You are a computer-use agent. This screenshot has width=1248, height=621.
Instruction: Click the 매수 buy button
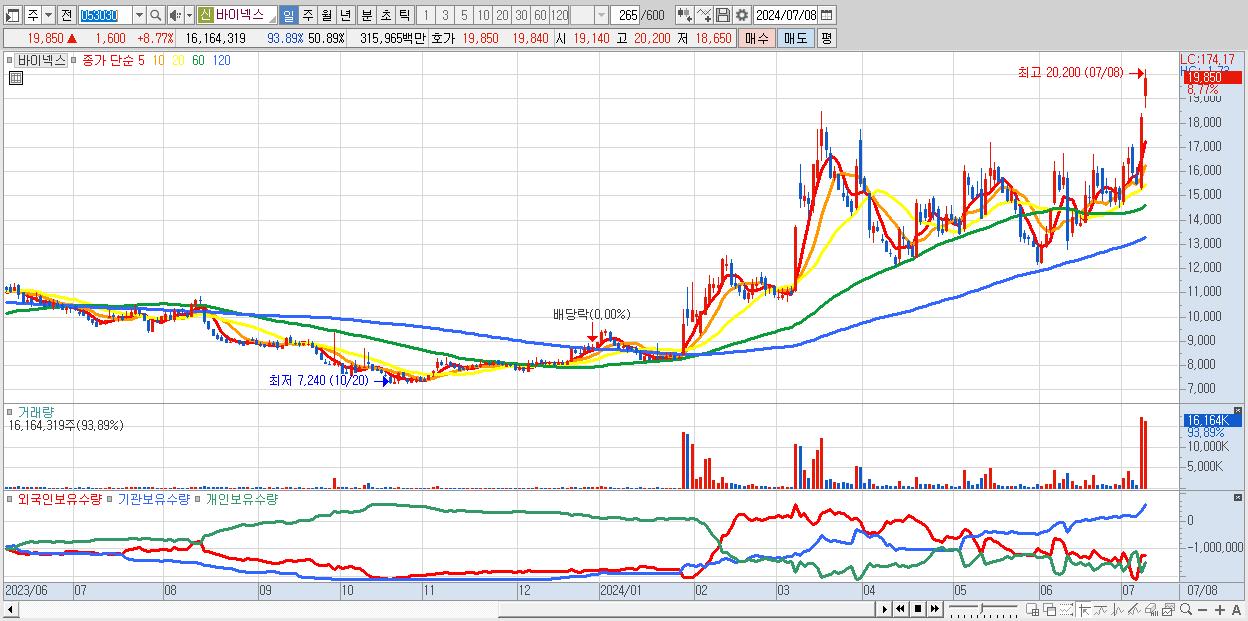click(x=757, y=38)
